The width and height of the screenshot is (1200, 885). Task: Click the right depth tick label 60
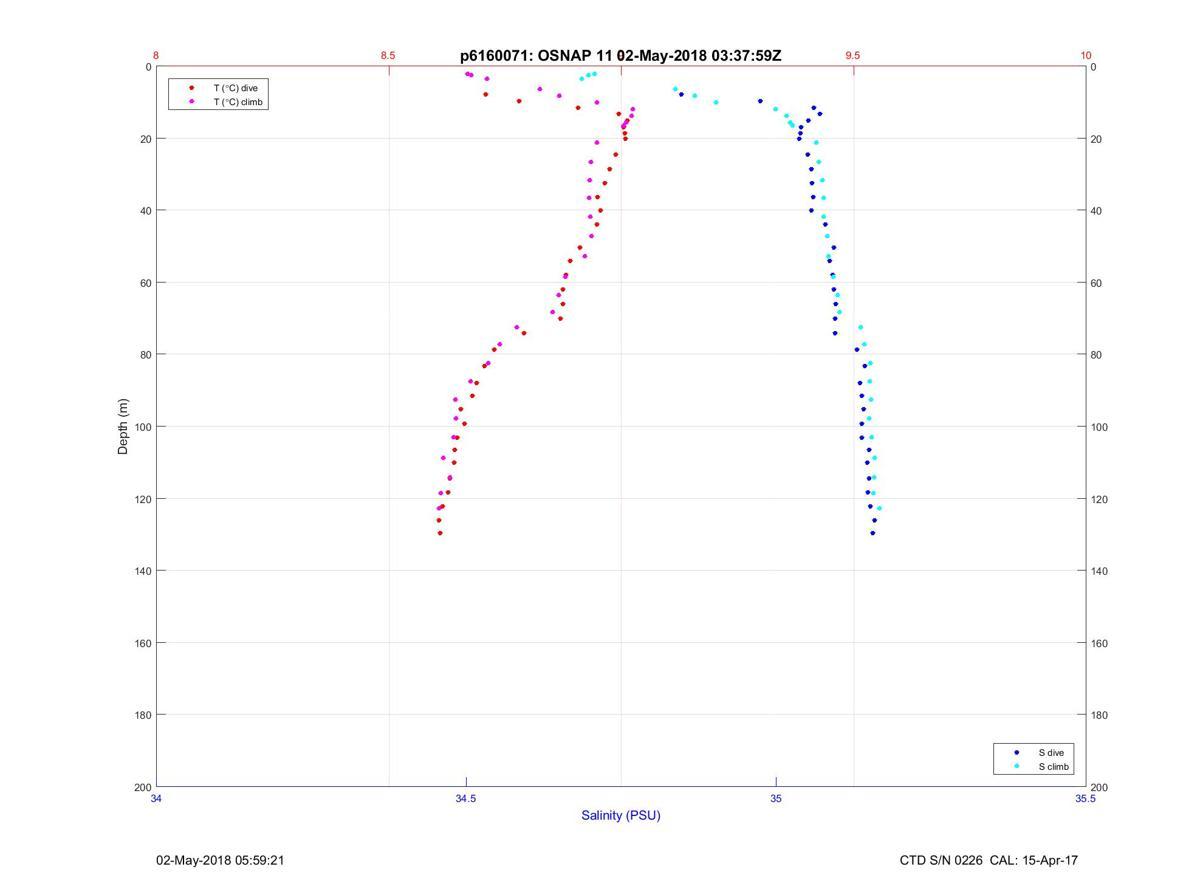click(x=1096, y=283)
